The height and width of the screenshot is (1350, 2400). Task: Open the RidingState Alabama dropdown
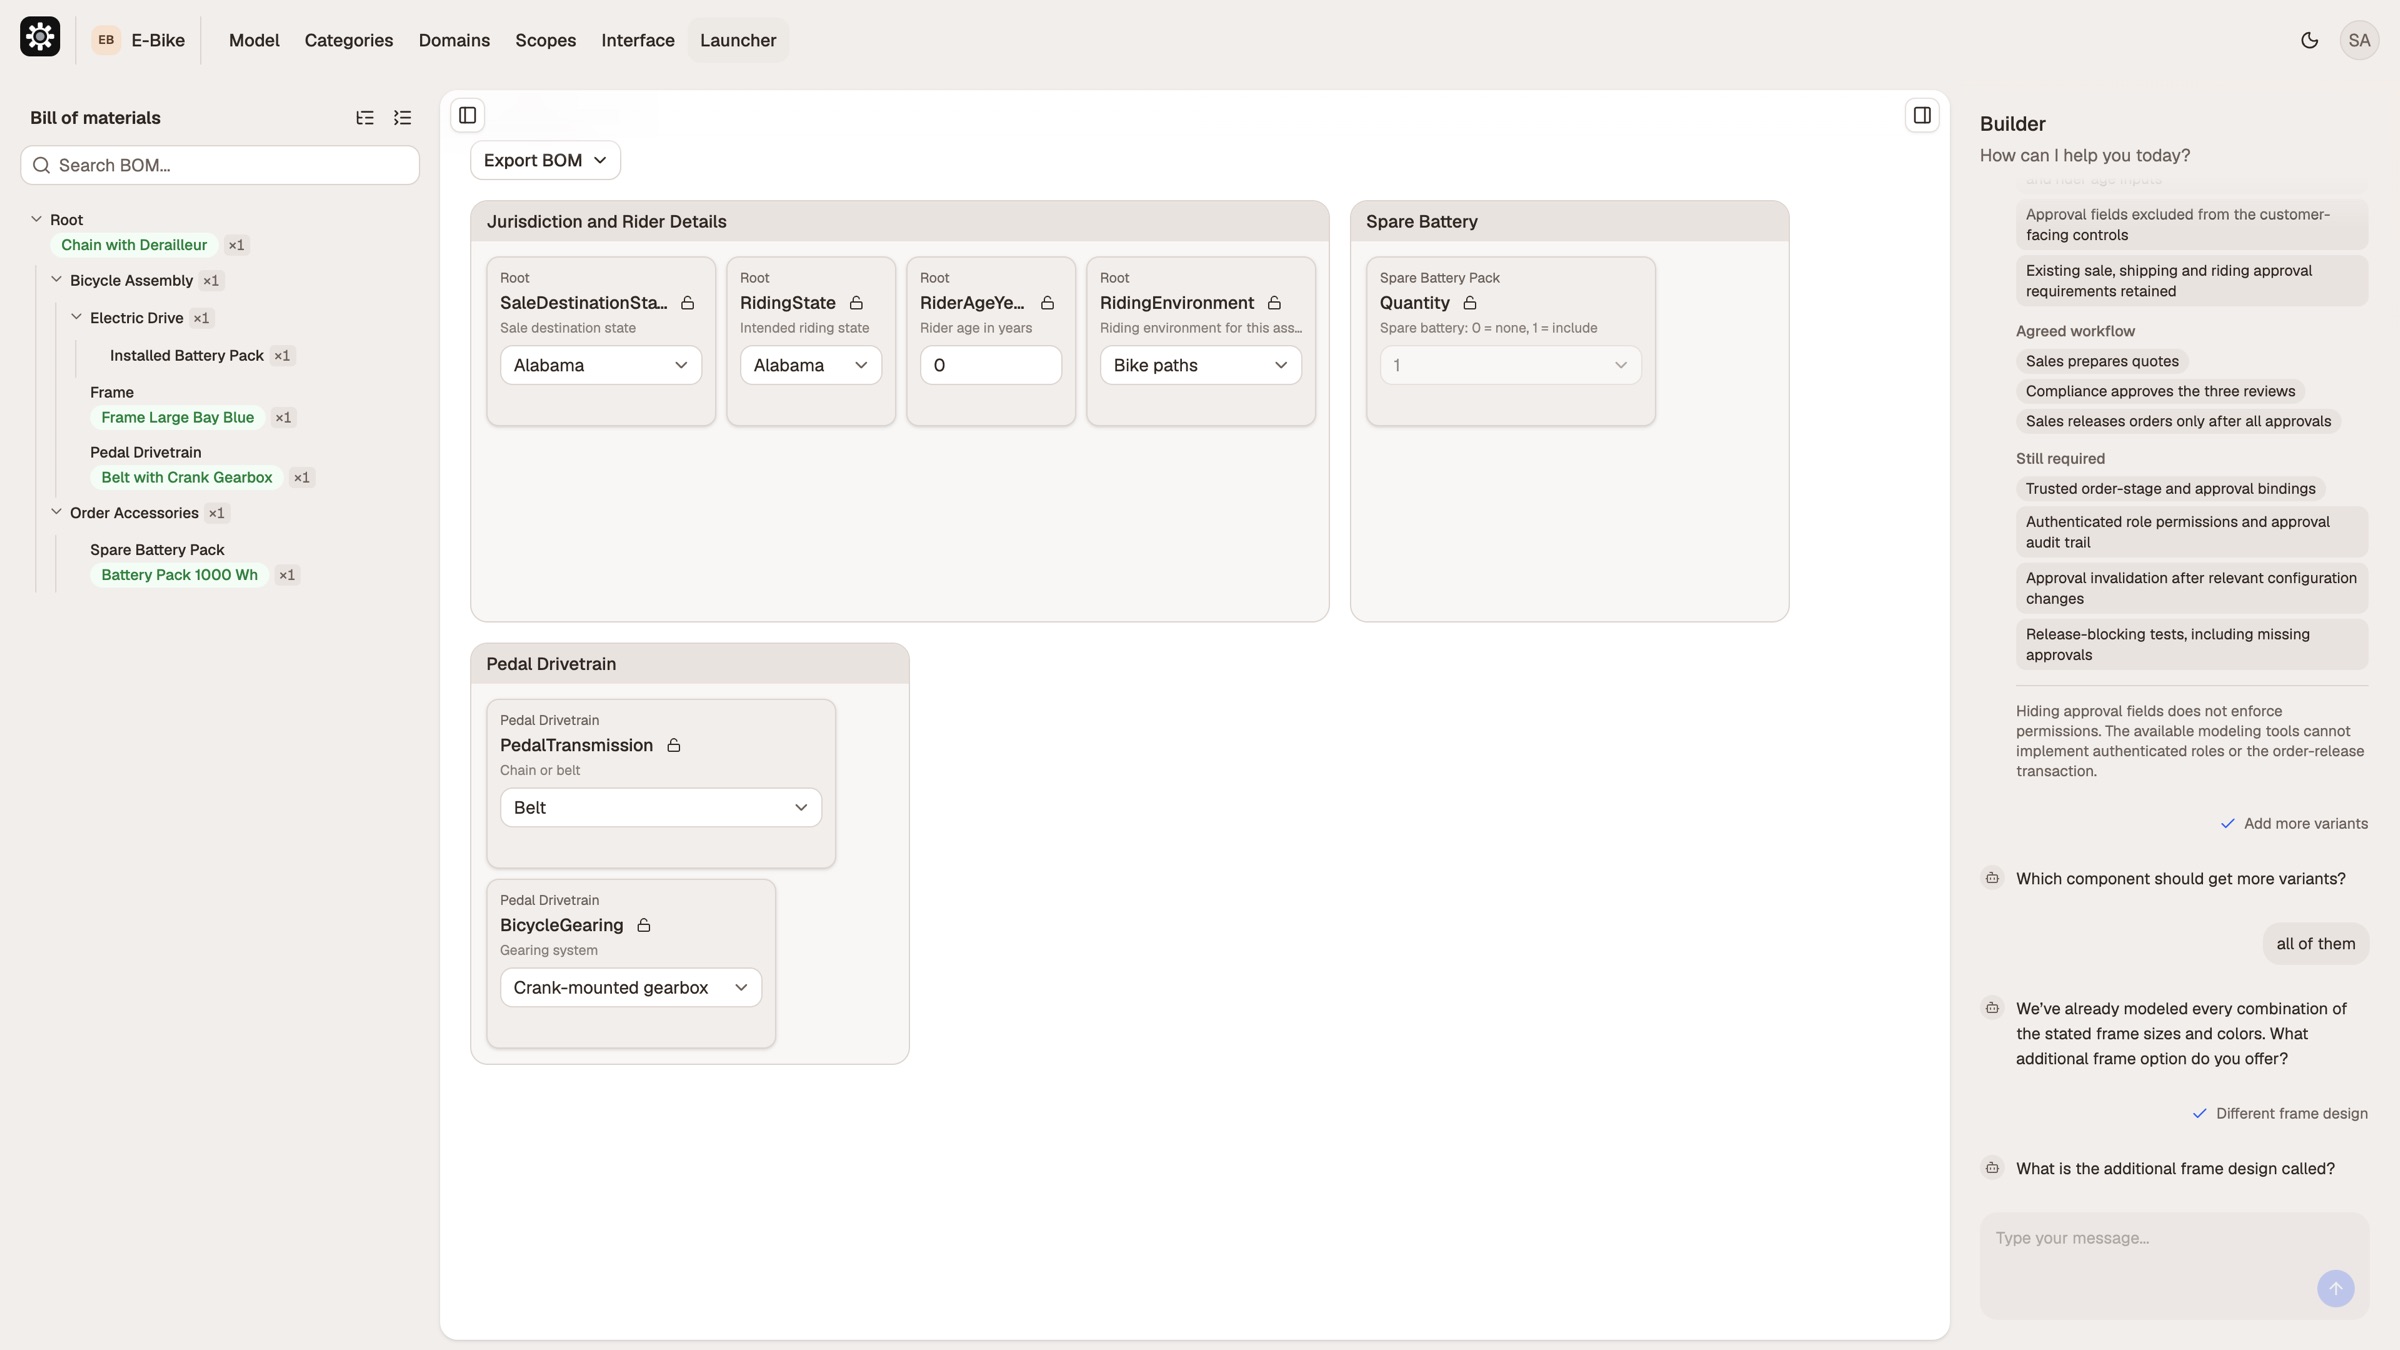pos(811,365)
